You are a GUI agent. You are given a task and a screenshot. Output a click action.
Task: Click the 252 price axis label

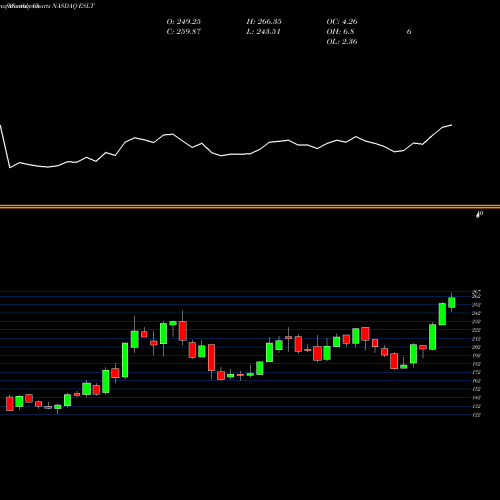point(476,305)
